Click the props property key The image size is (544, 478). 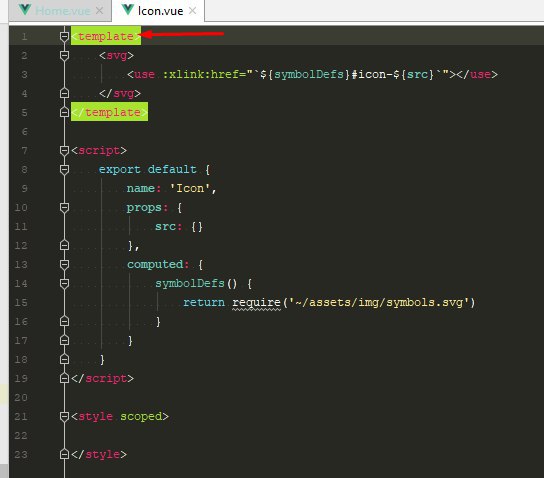pyautogui.click(x=144, y=207)
